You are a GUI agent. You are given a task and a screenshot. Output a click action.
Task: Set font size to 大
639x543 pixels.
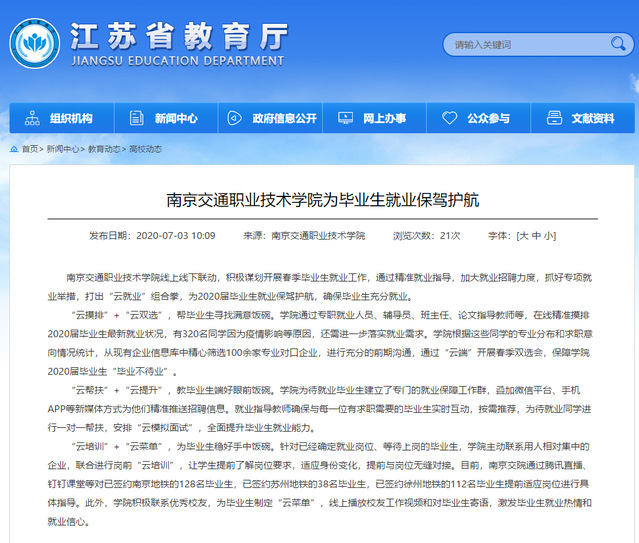[521, 236]
